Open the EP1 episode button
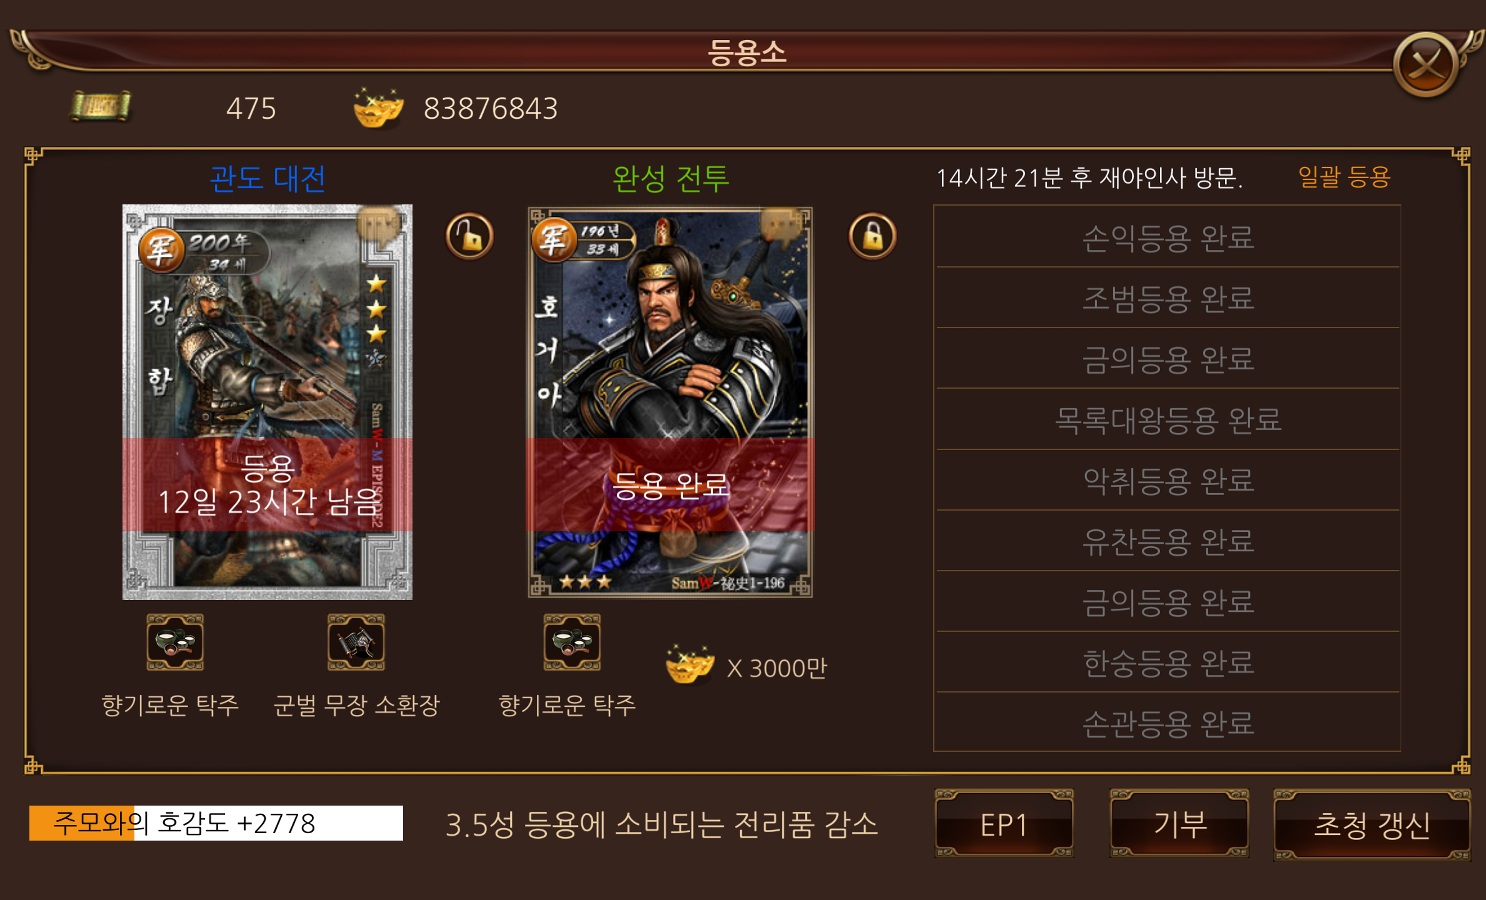Screen dimensions: 1486x900 1004,824
